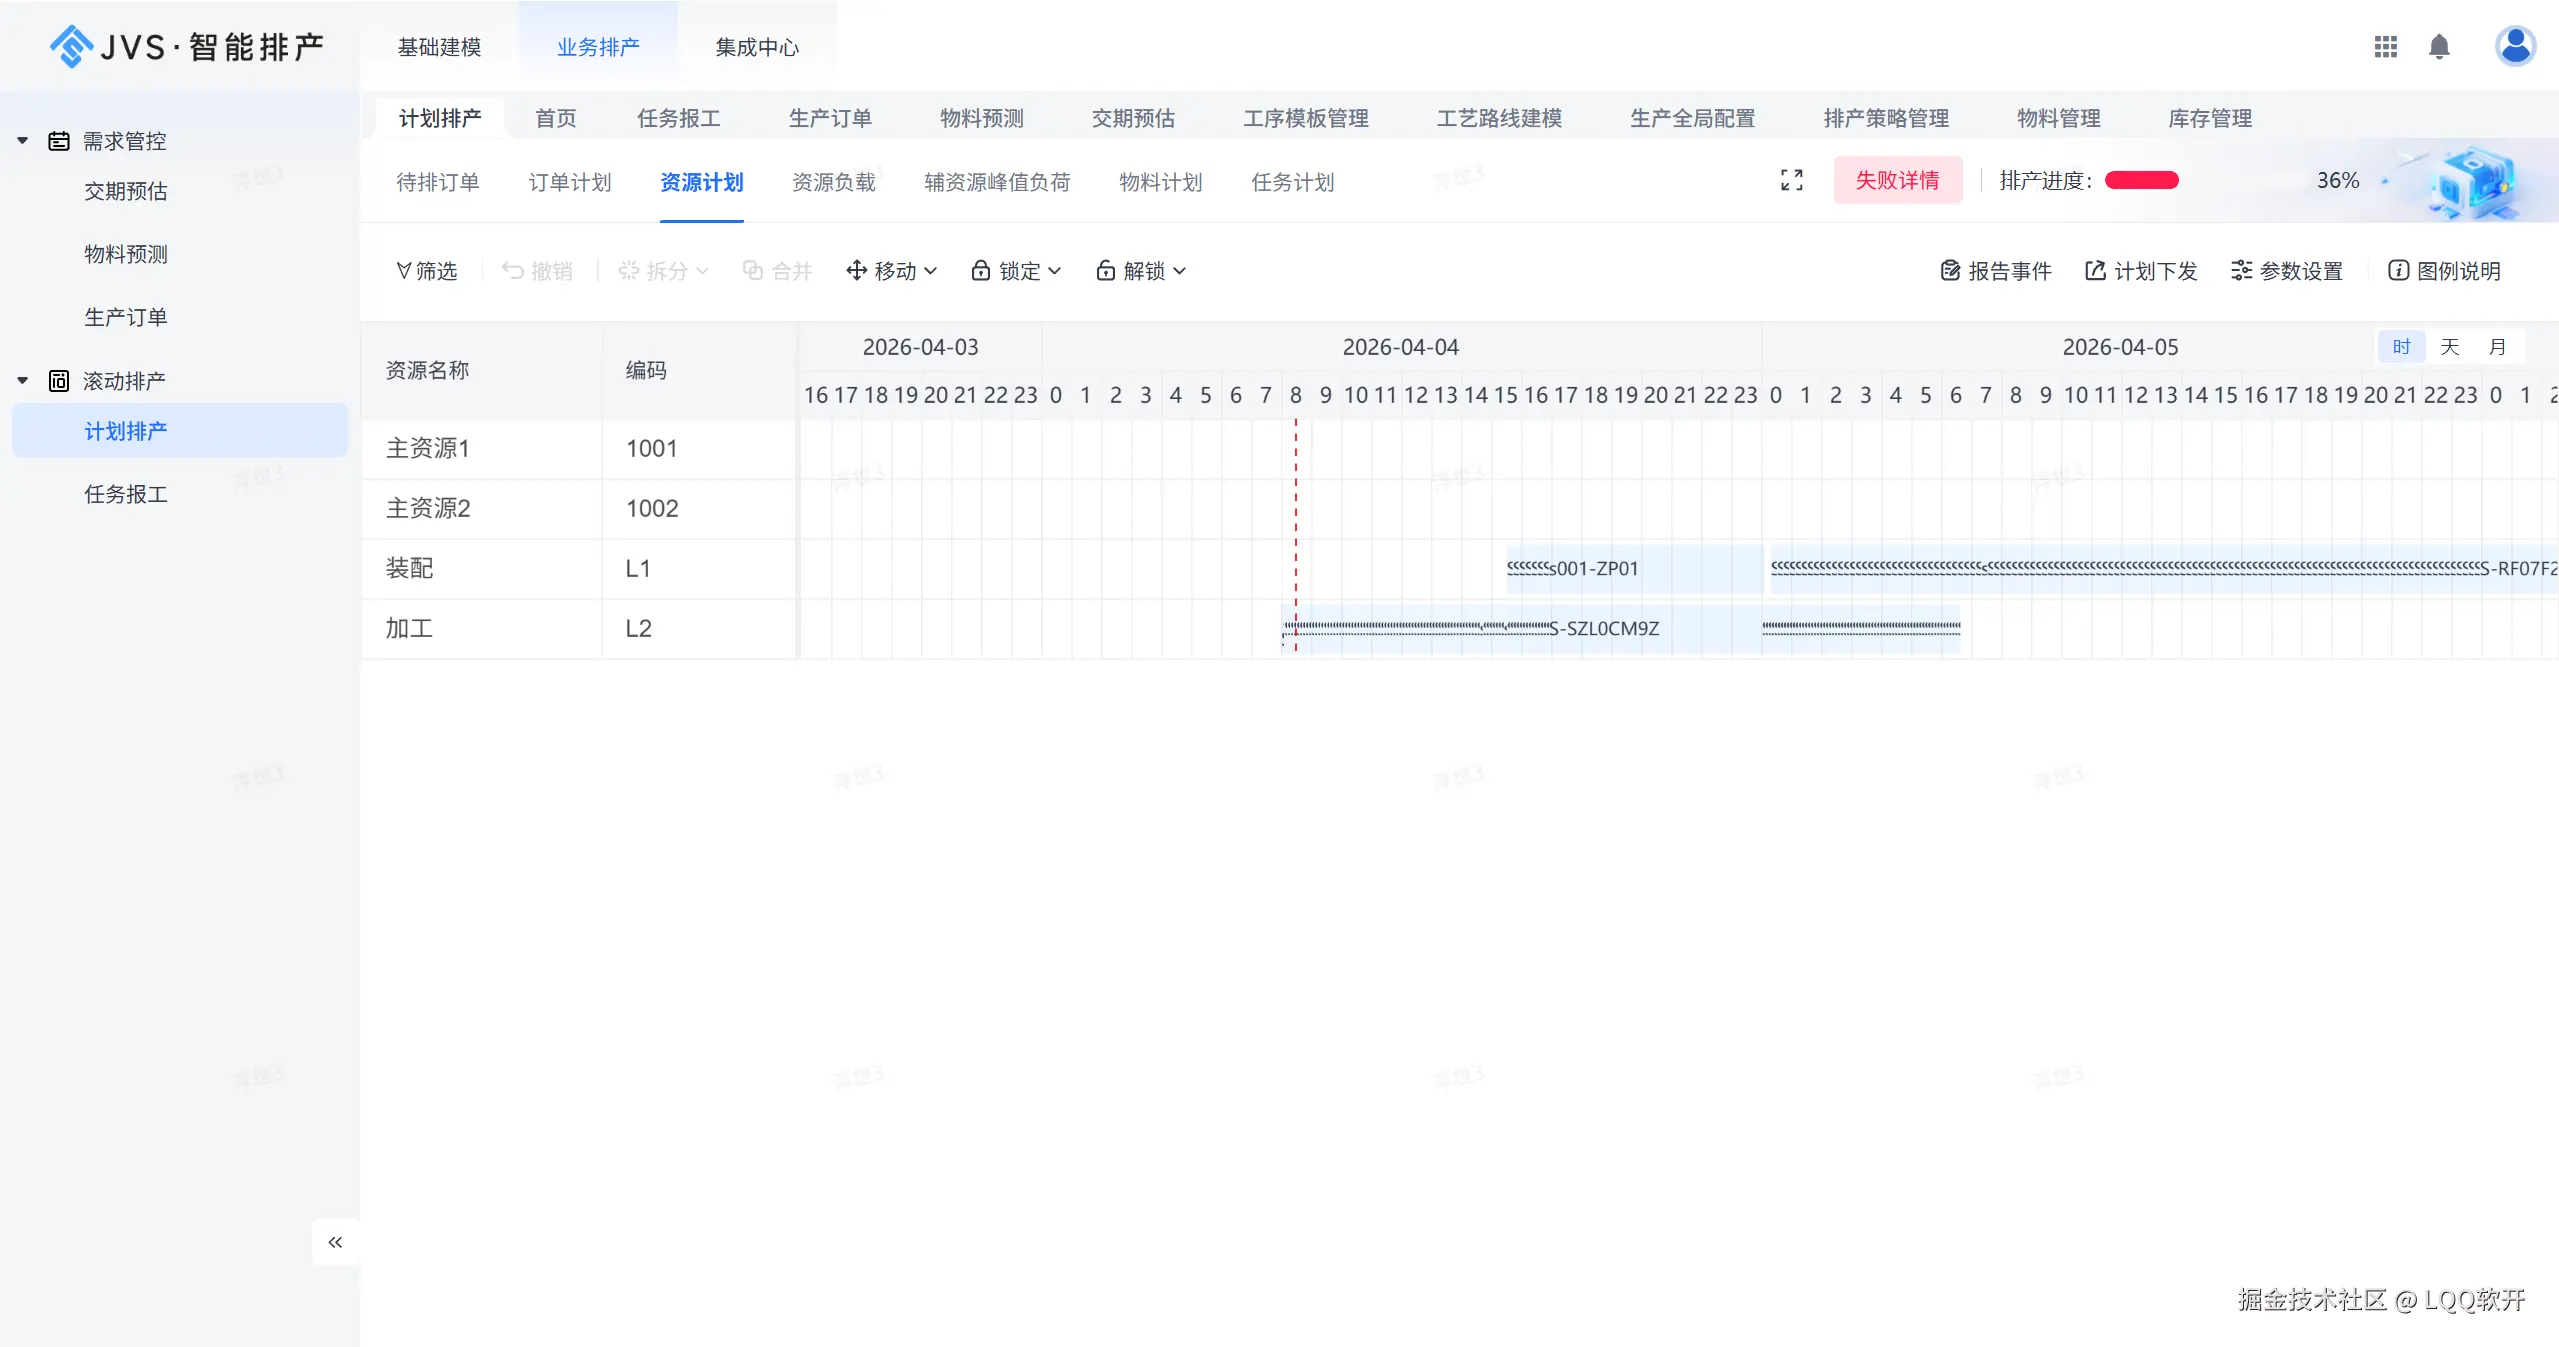Expand the 锁定 (lock) dropdown

(x=1016, y=271)
